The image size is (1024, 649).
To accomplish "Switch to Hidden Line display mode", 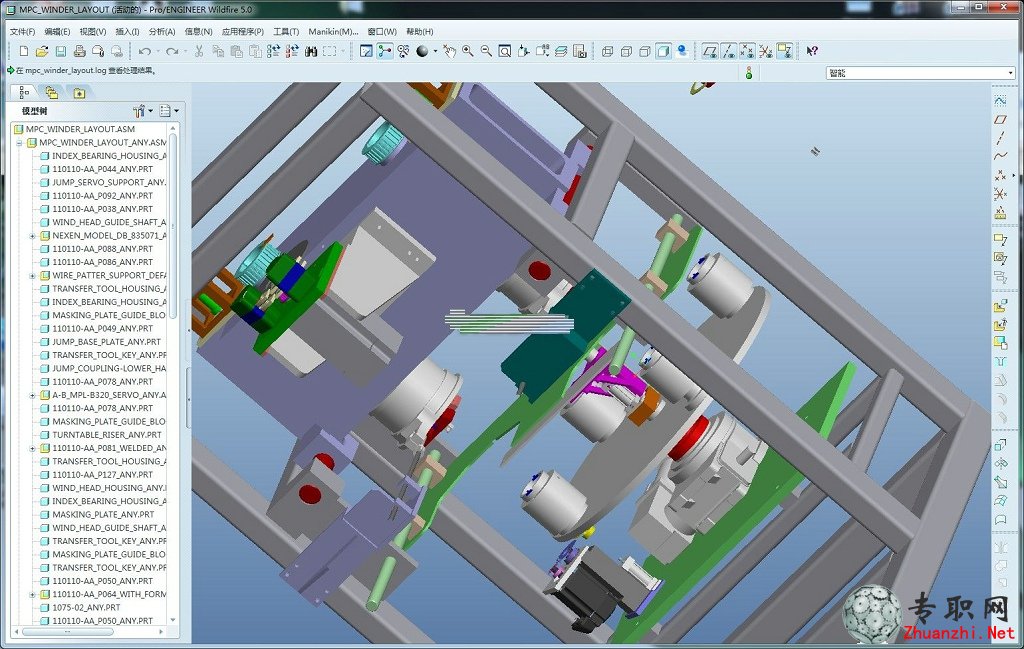I will [x=626, y=51].
